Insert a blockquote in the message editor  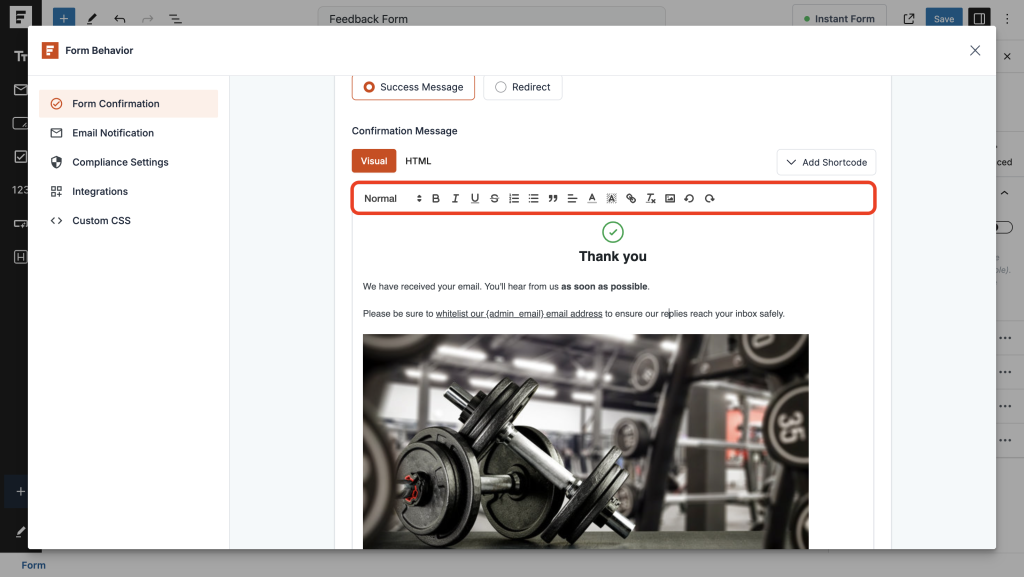(x=553, y=198)
